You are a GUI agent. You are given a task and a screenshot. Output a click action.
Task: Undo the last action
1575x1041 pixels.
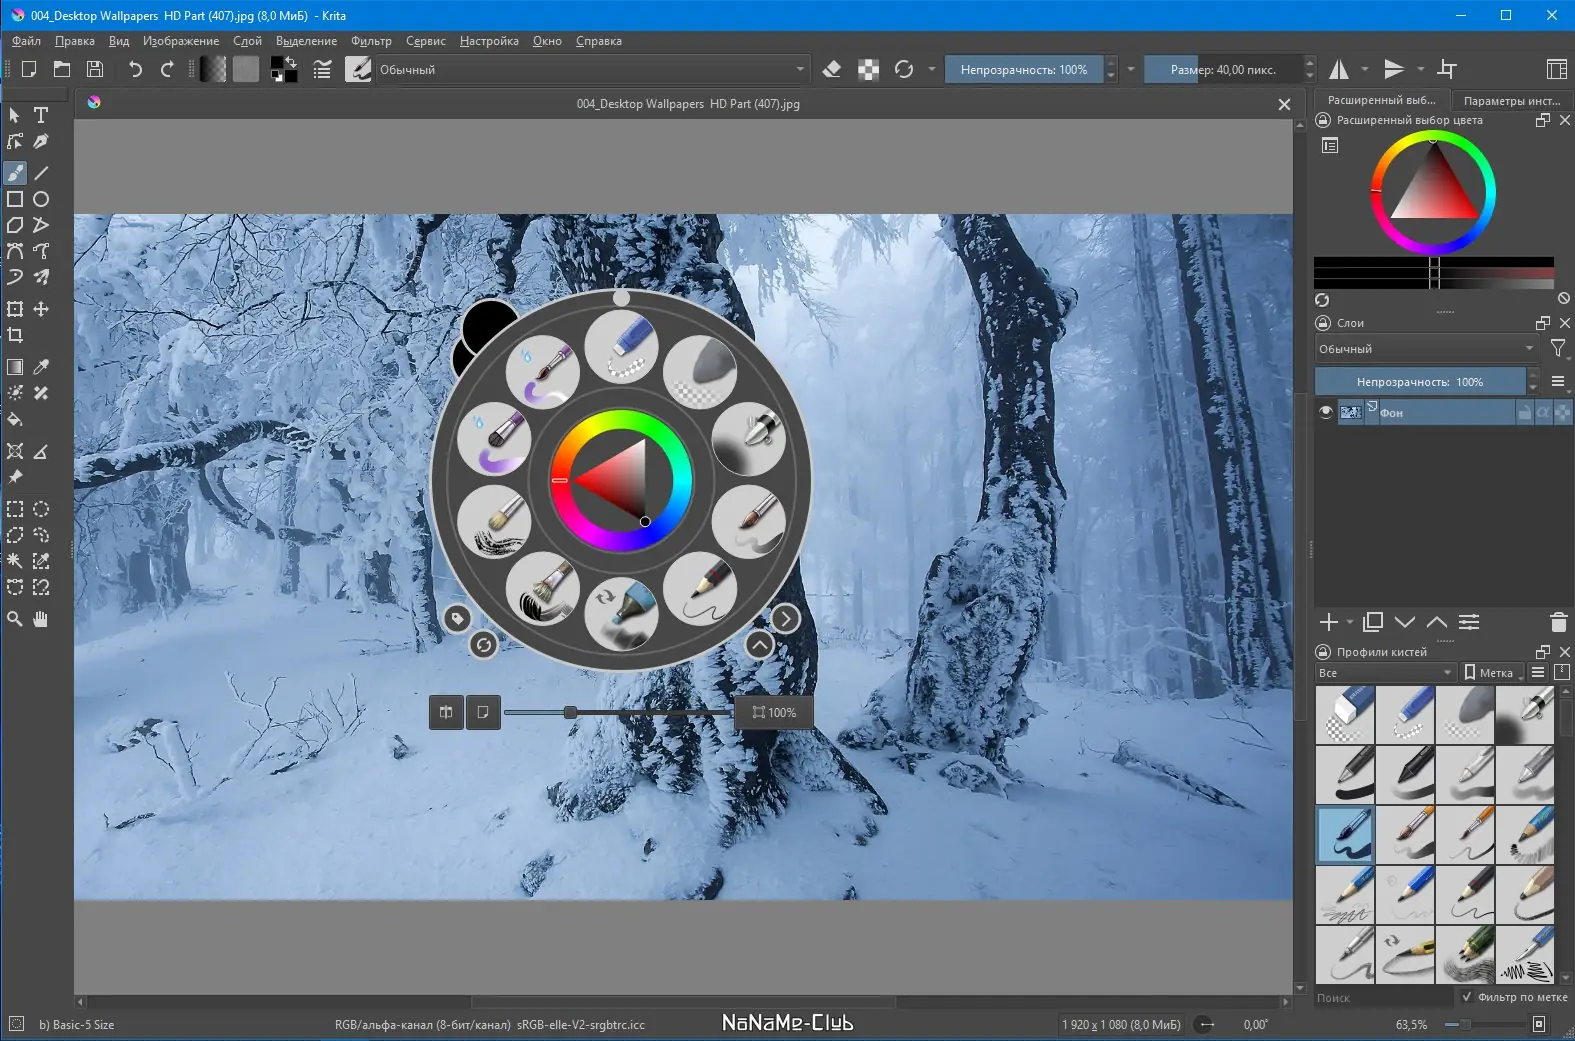(x=135, y=69)
